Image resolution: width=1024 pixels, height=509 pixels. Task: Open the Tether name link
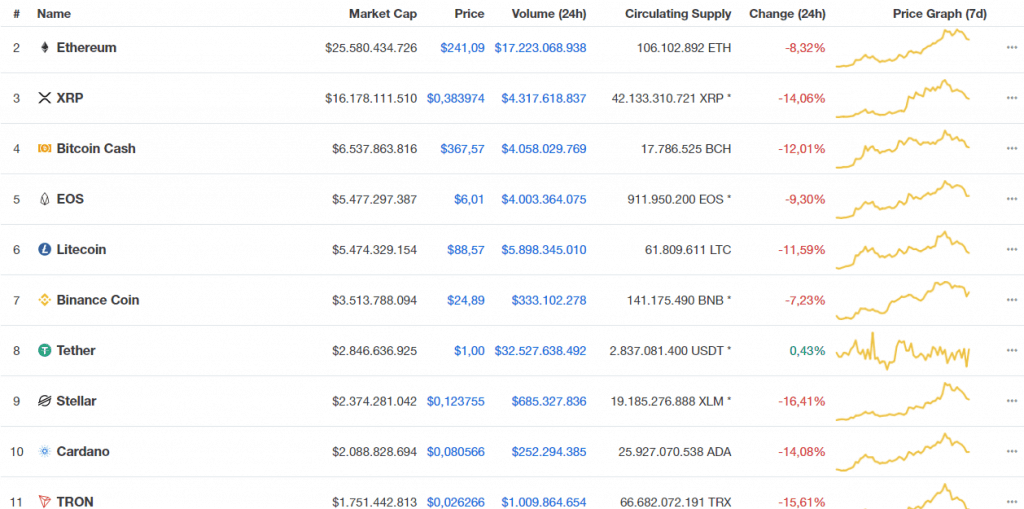(x=76, y=351)
